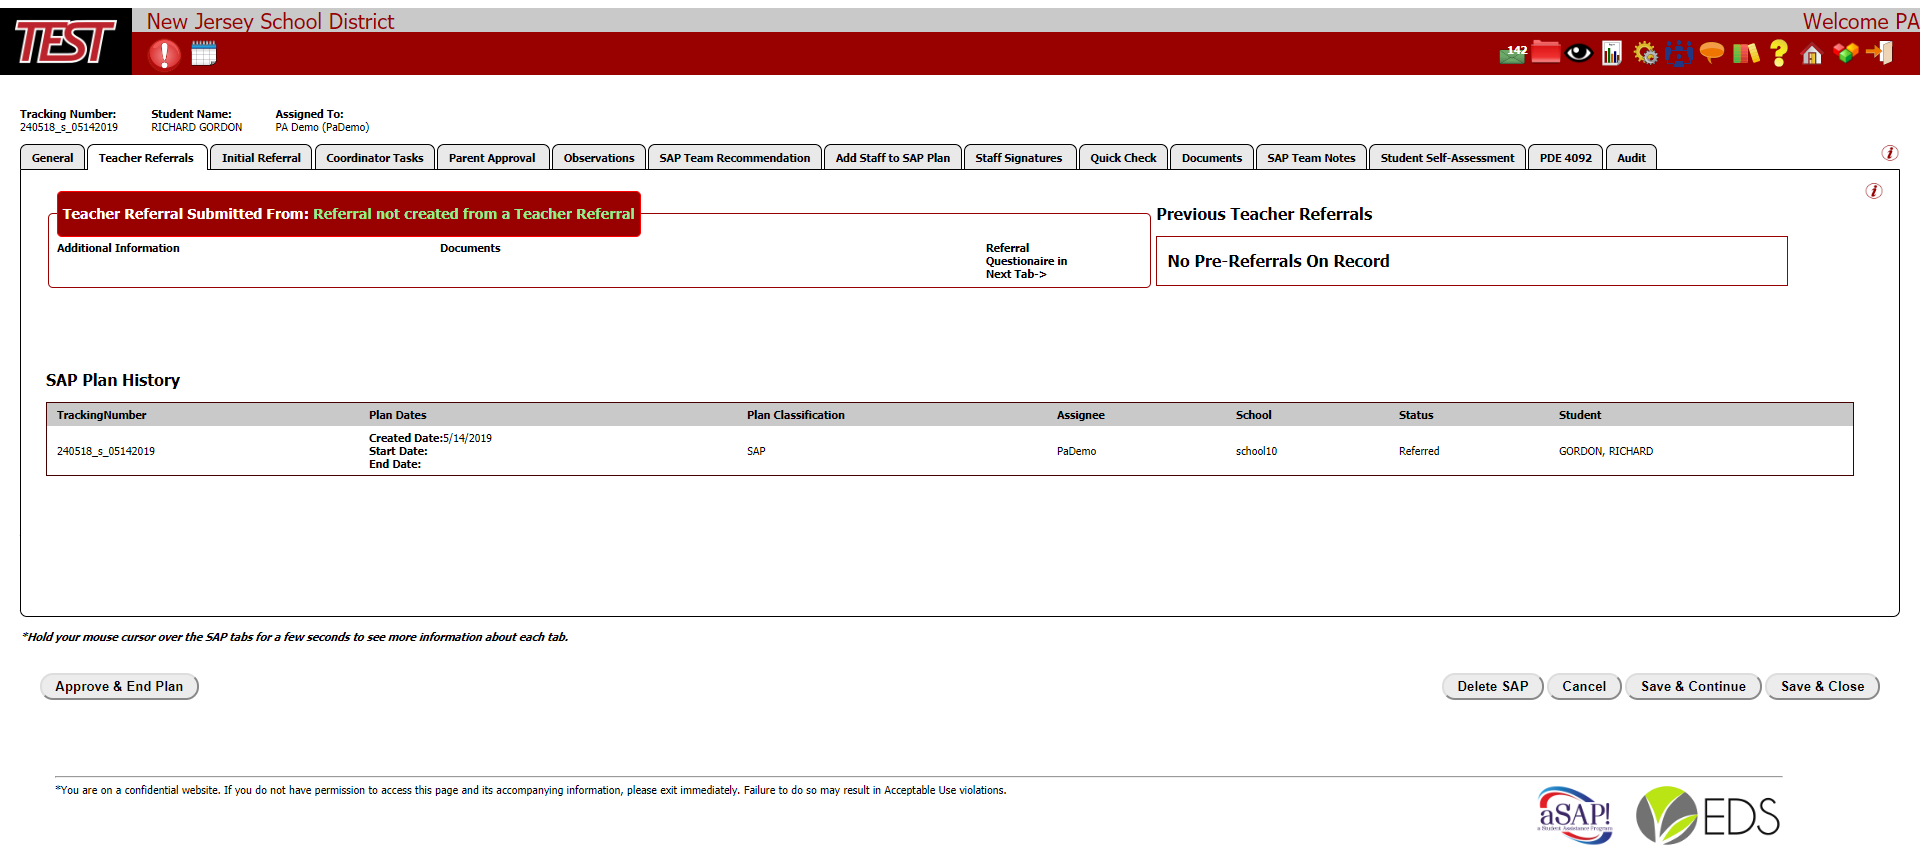Click 'GORDON, RICHARD' in Student column

point(1606,451)
